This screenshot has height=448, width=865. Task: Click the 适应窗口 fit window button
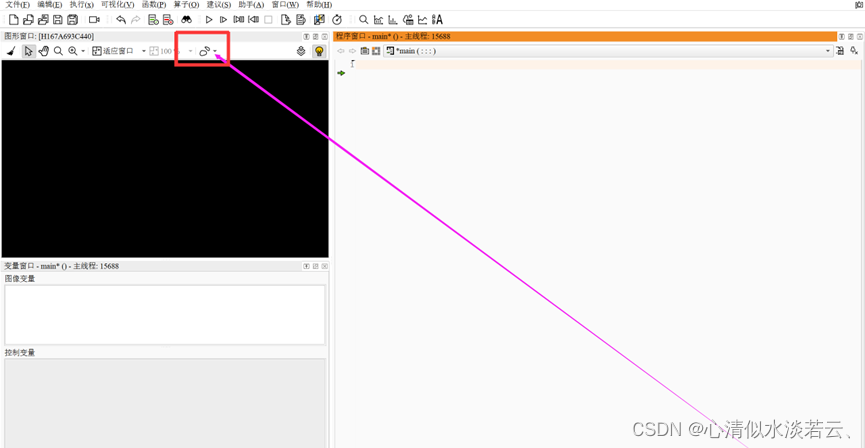pyautogui.click(x=113, y=51)
